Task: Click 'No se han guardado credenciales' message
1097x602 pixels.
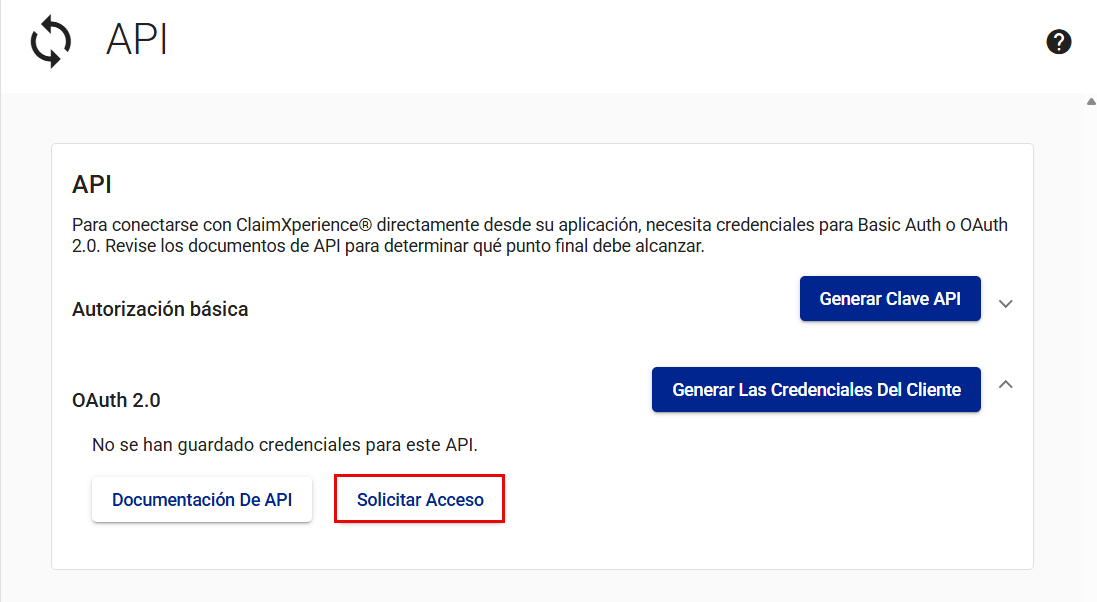Action: click(285, 445)
